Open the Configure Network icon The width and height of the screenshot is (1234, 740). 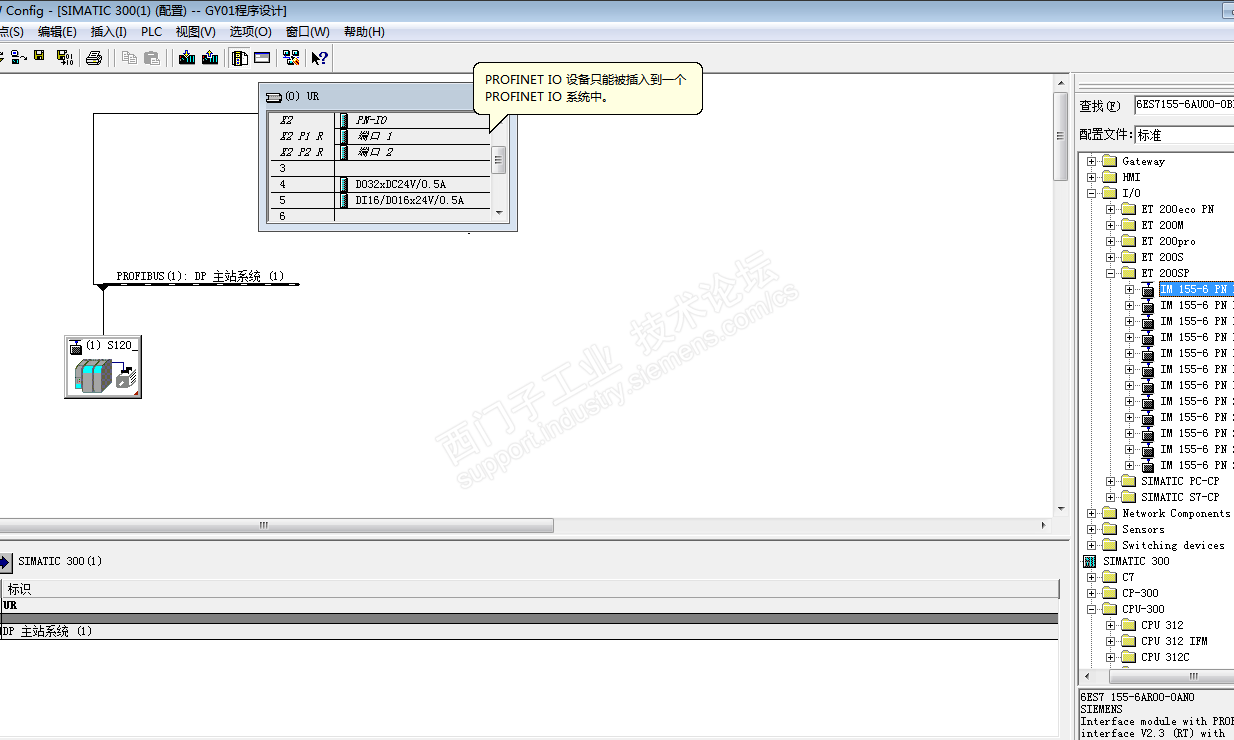(x=290, y=57)
